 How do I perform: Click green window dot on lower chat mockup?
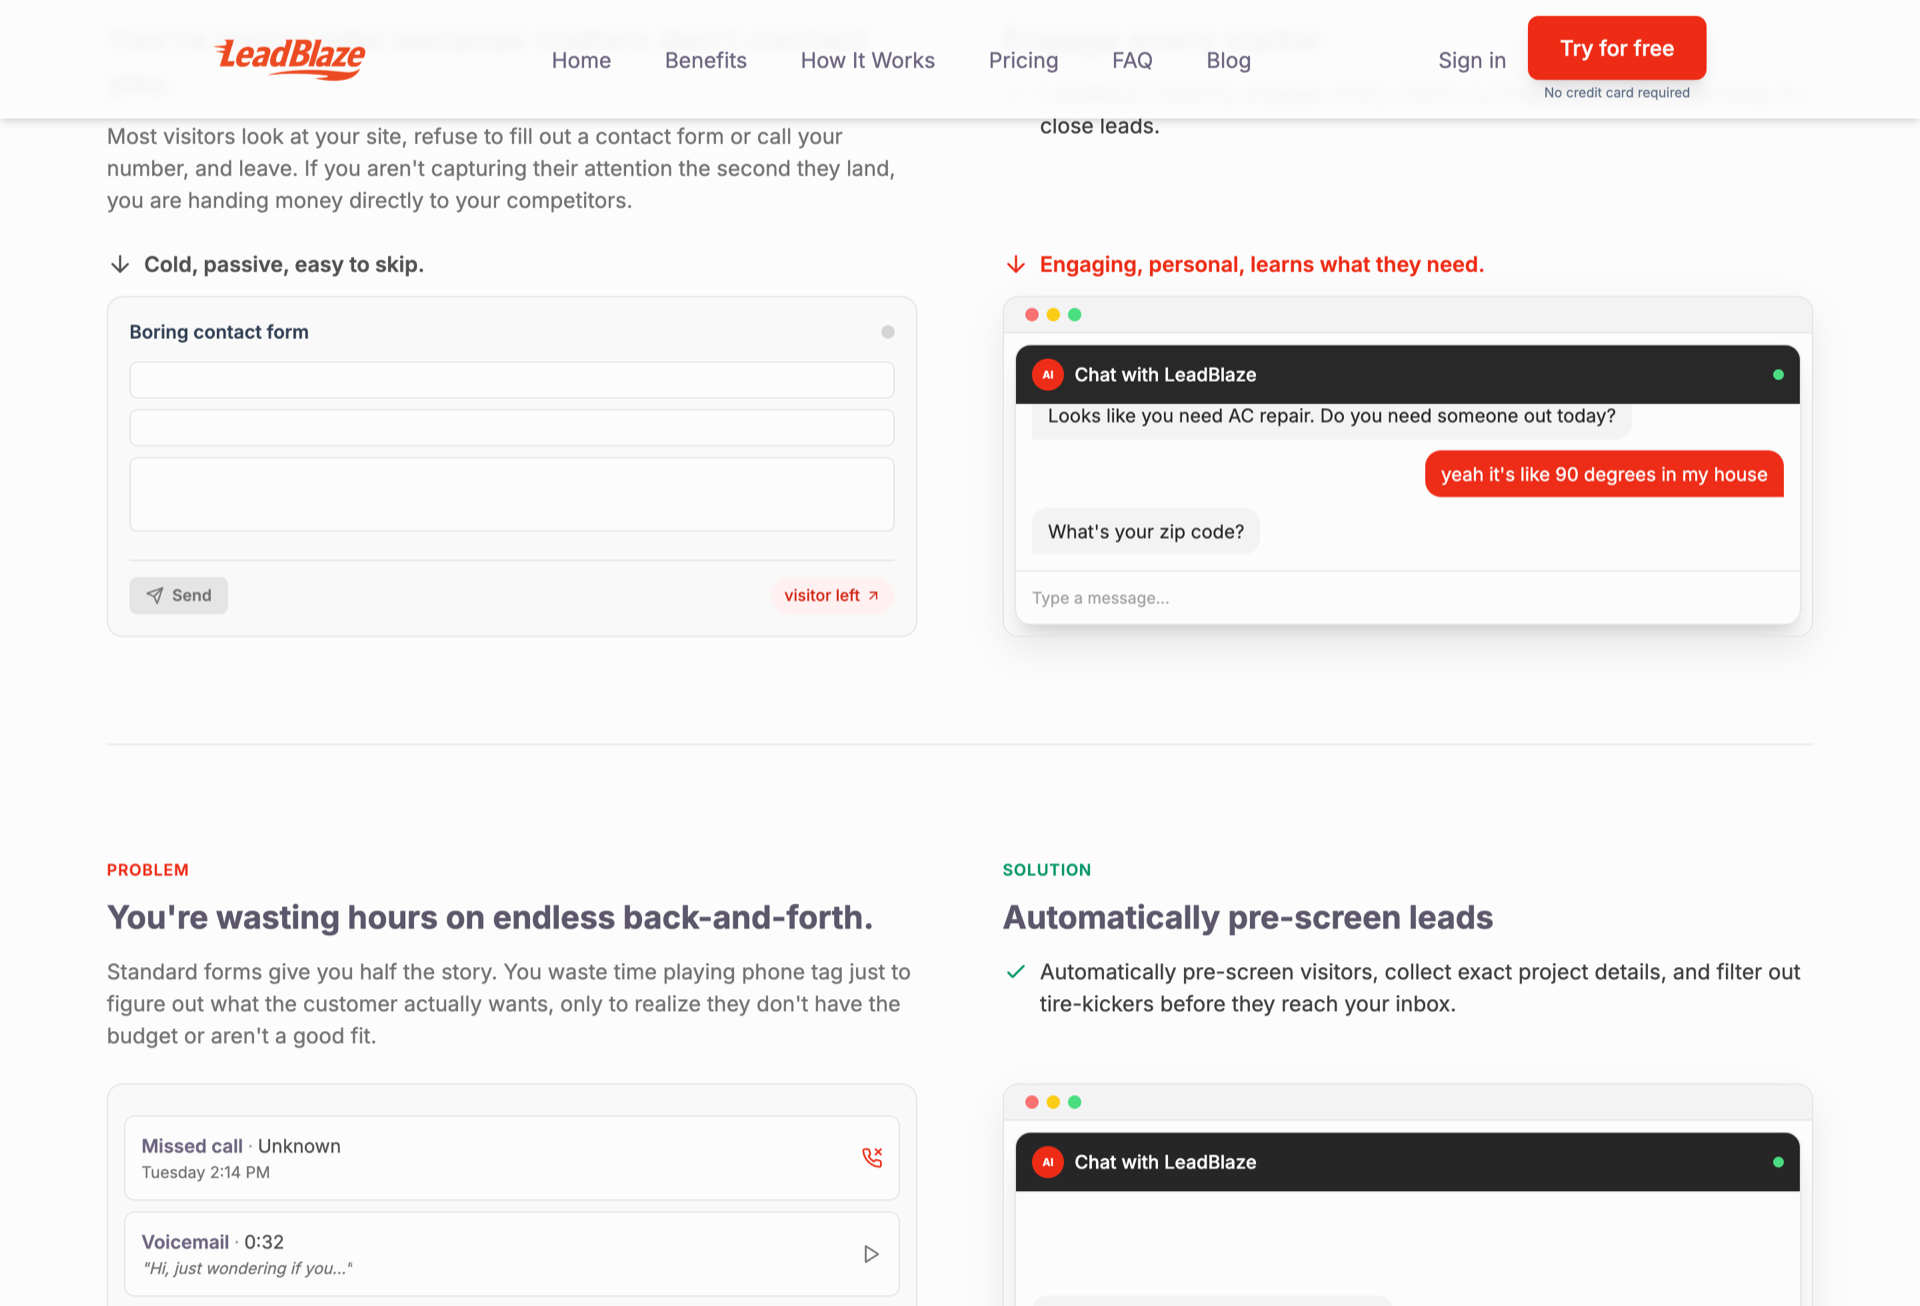[1075, 1102]
